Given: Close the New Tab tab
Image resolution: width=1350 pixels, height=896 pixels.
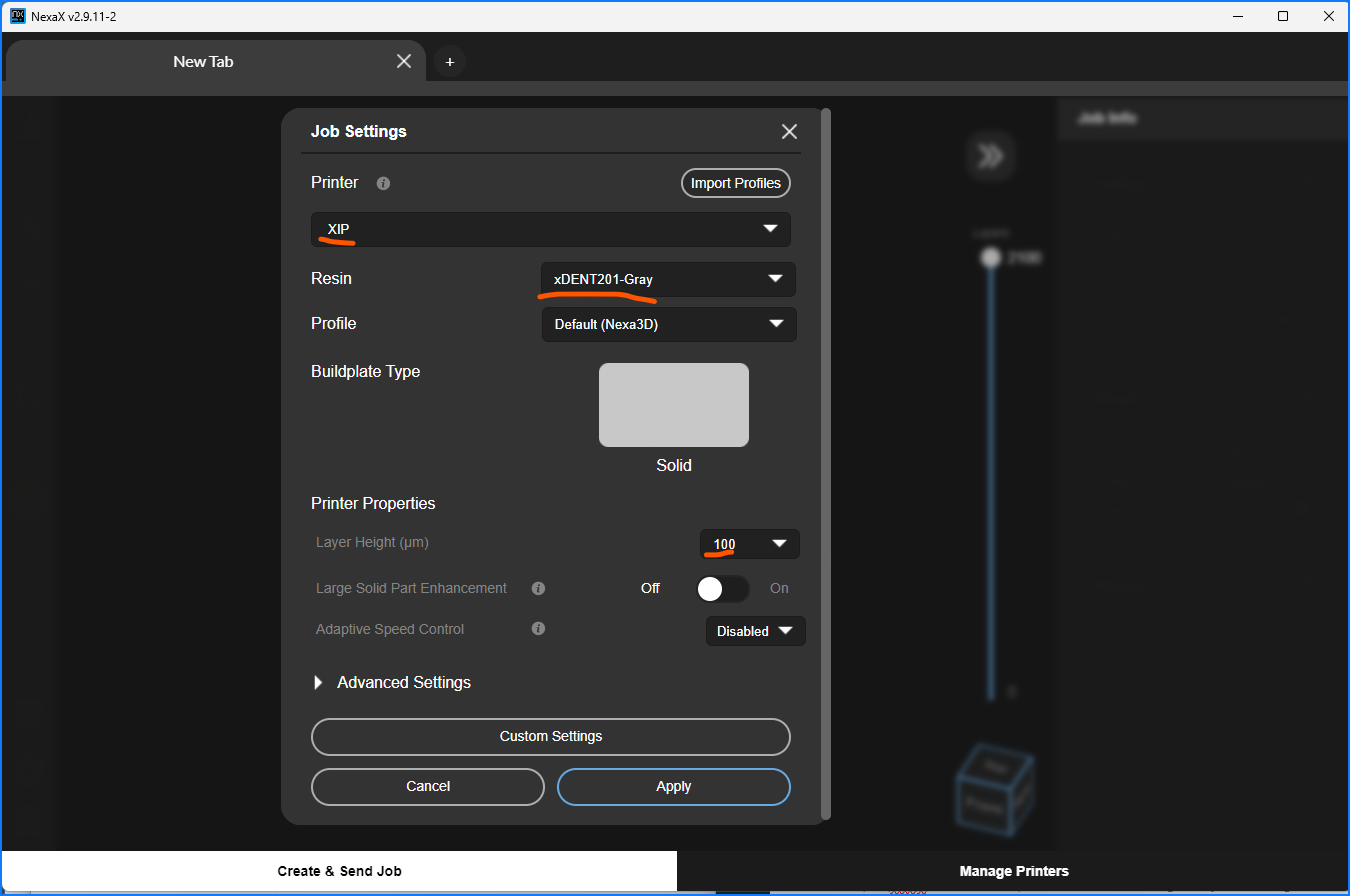Looking at the screenshot, I should [404, 61].
